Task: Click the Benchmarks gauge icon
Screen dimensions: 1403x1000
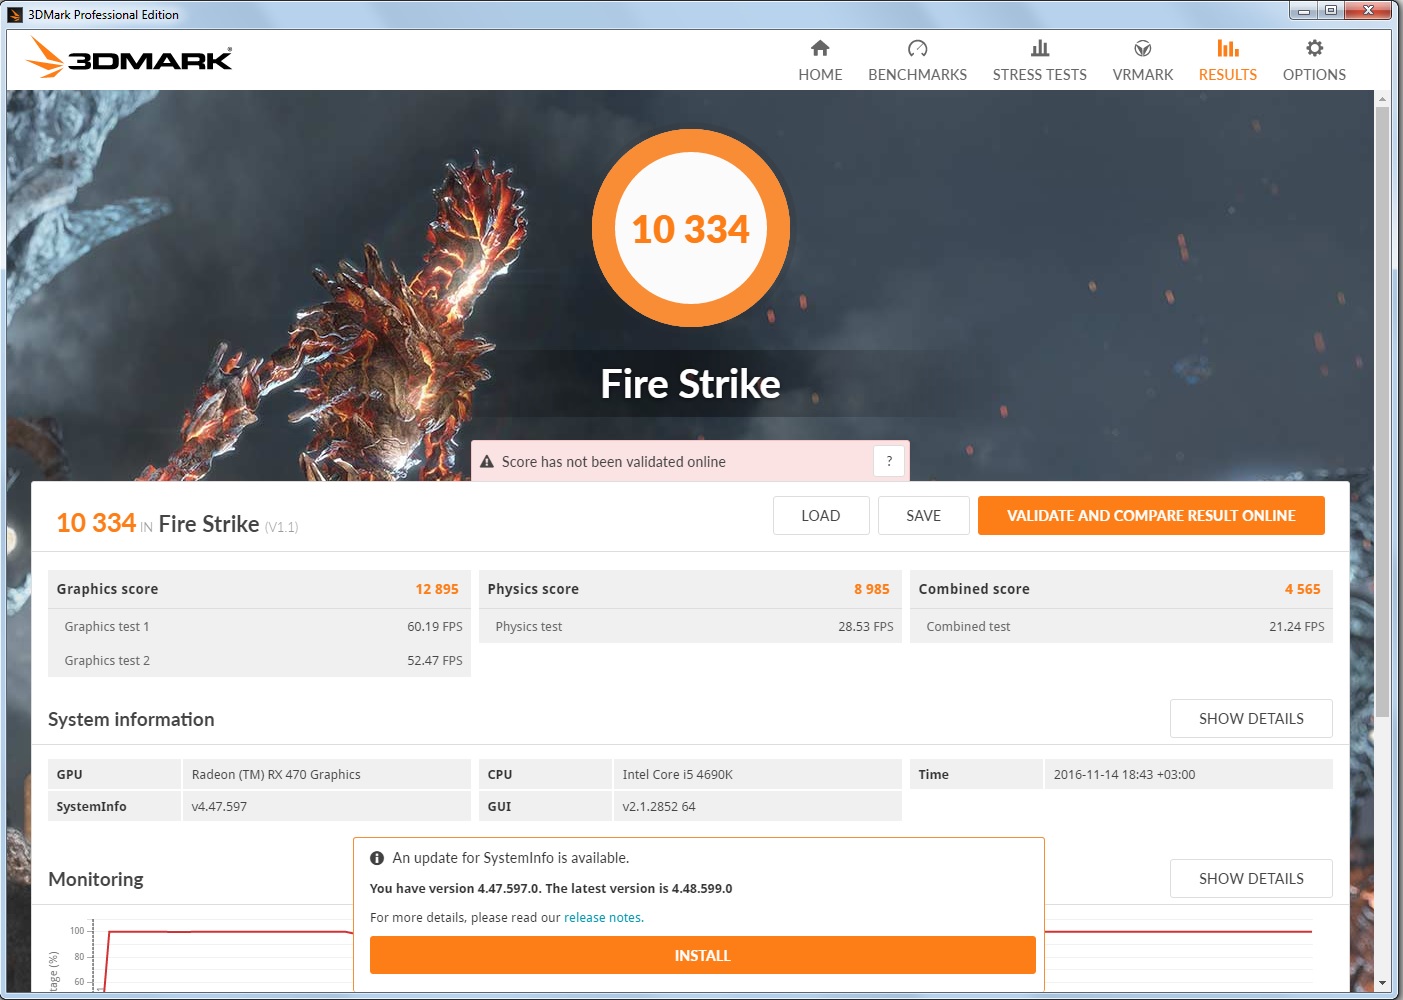Action: coord(917,48)
